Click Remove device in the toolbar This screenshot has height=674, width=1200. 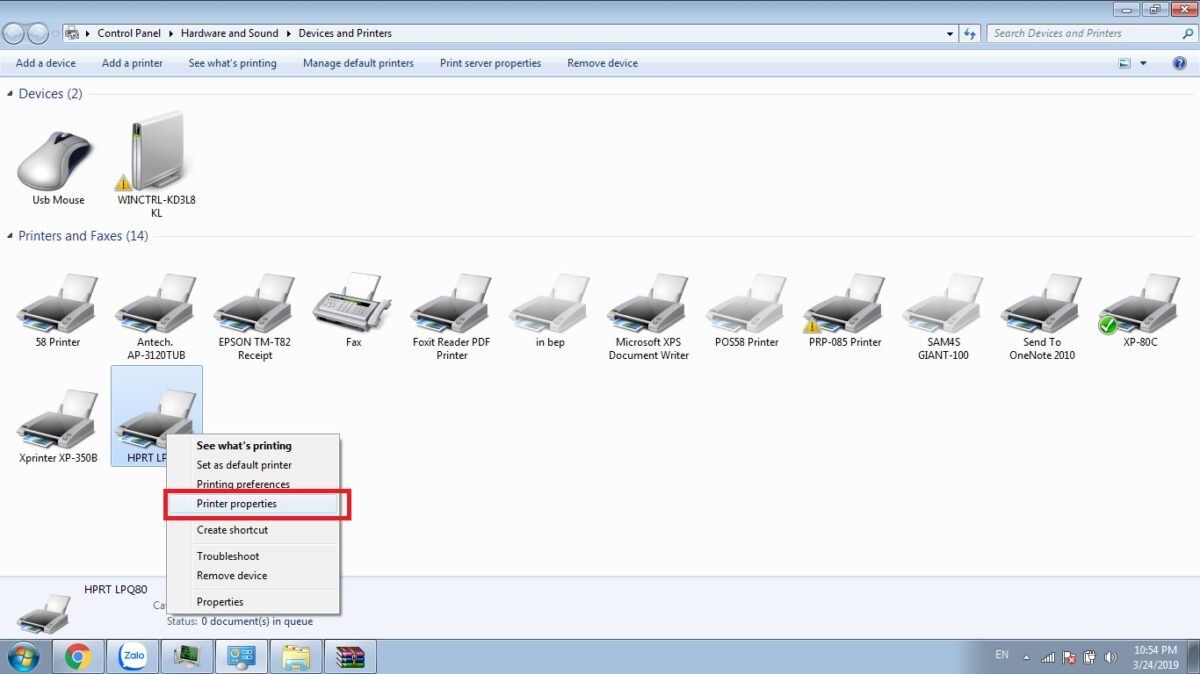point(602,63)
